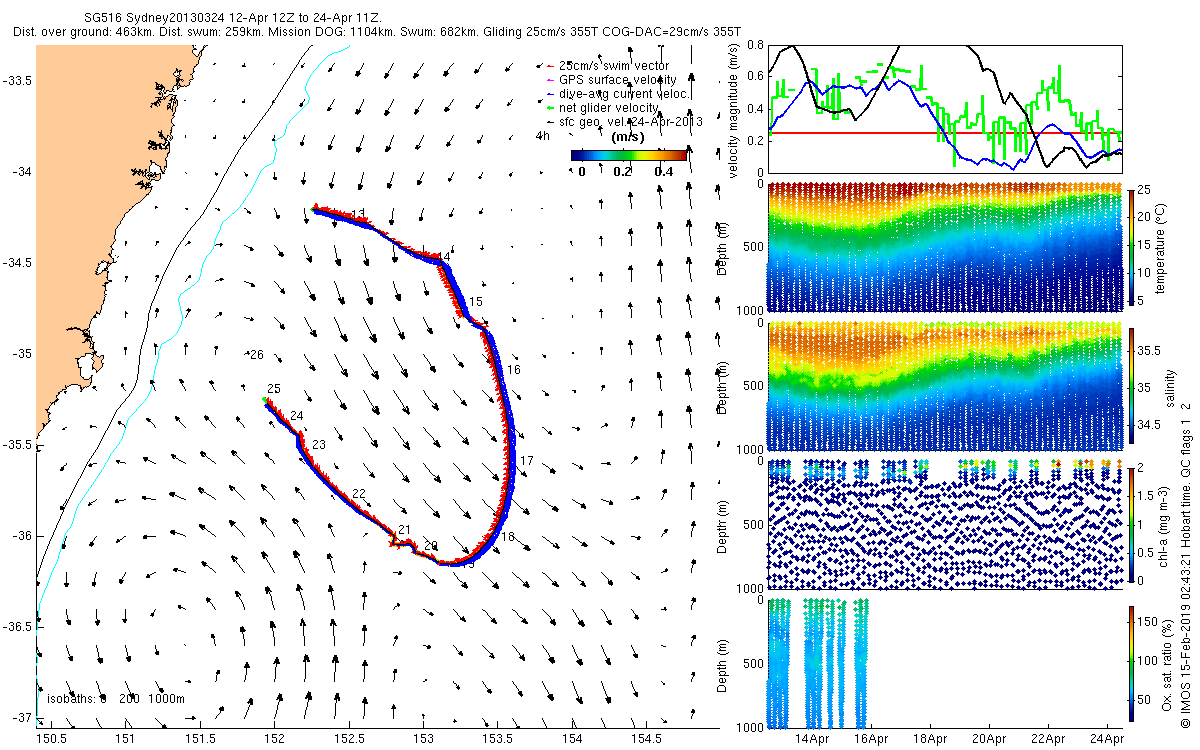The width and height of the screenshot is (1200, 750).
Task: Click the '16Apr' date tick label
Action: click(x=872, y=738)
